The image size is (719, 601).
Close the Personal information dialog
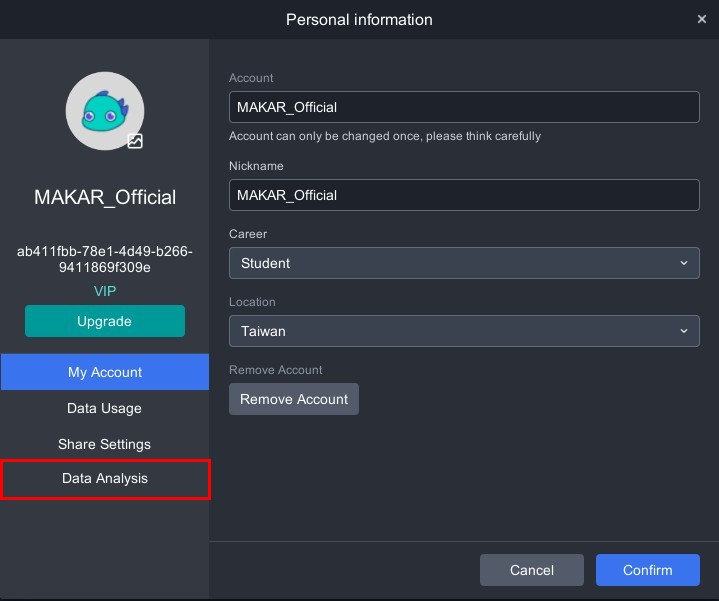(x=702, y=19)
